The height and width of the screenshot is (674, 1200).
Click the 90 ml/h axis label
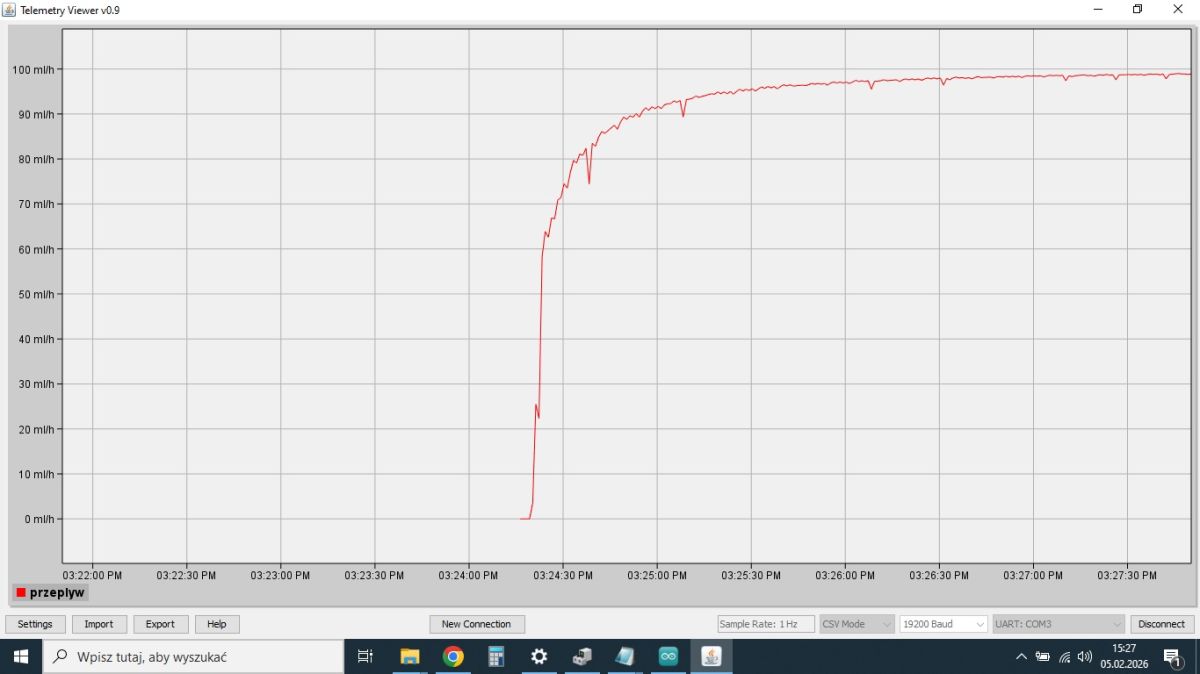tap(35, 114)
